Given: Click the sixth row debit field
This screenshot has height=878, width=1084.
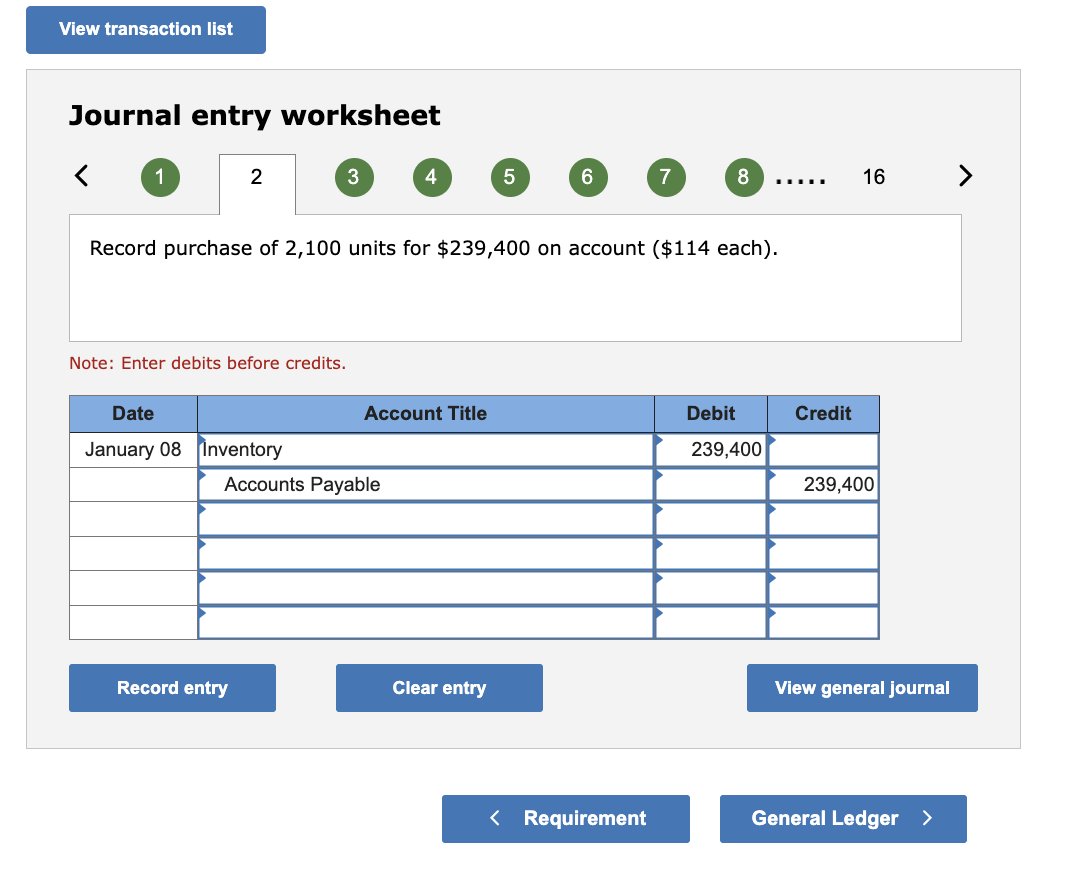Looking at the screenshot, I should coord(711,623).
